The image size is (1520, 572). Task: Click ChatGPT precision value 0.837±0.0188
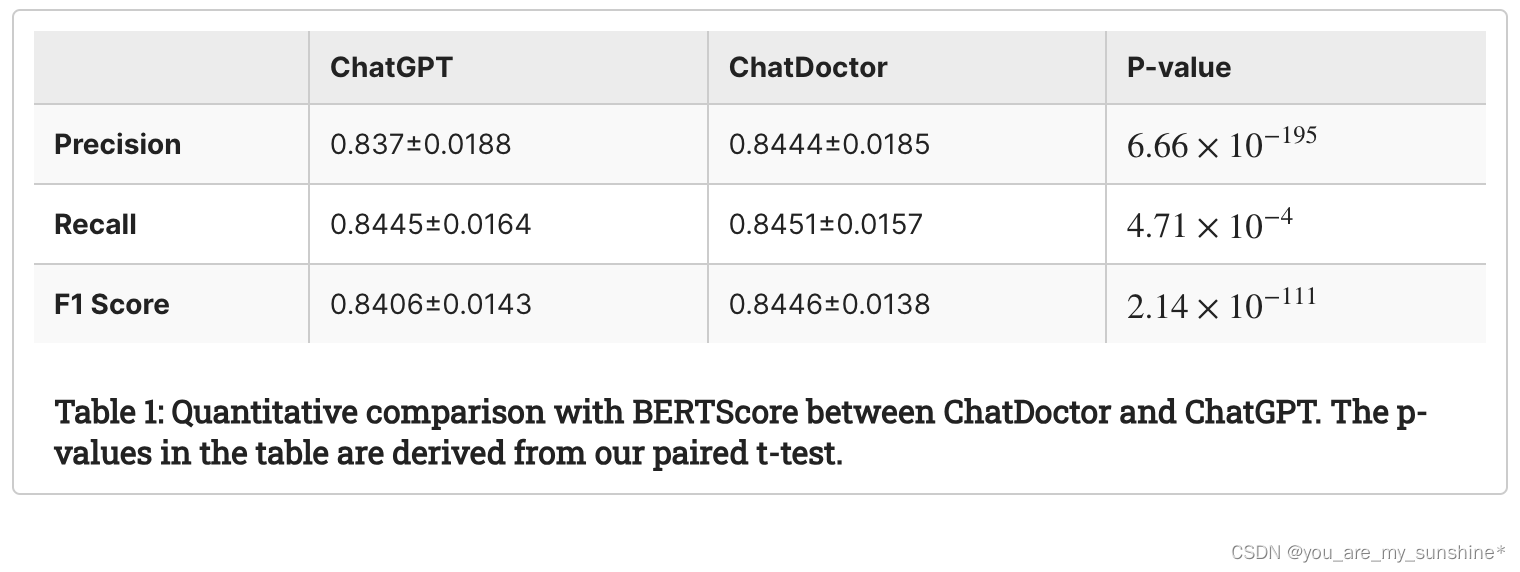[x=420, y=144]
